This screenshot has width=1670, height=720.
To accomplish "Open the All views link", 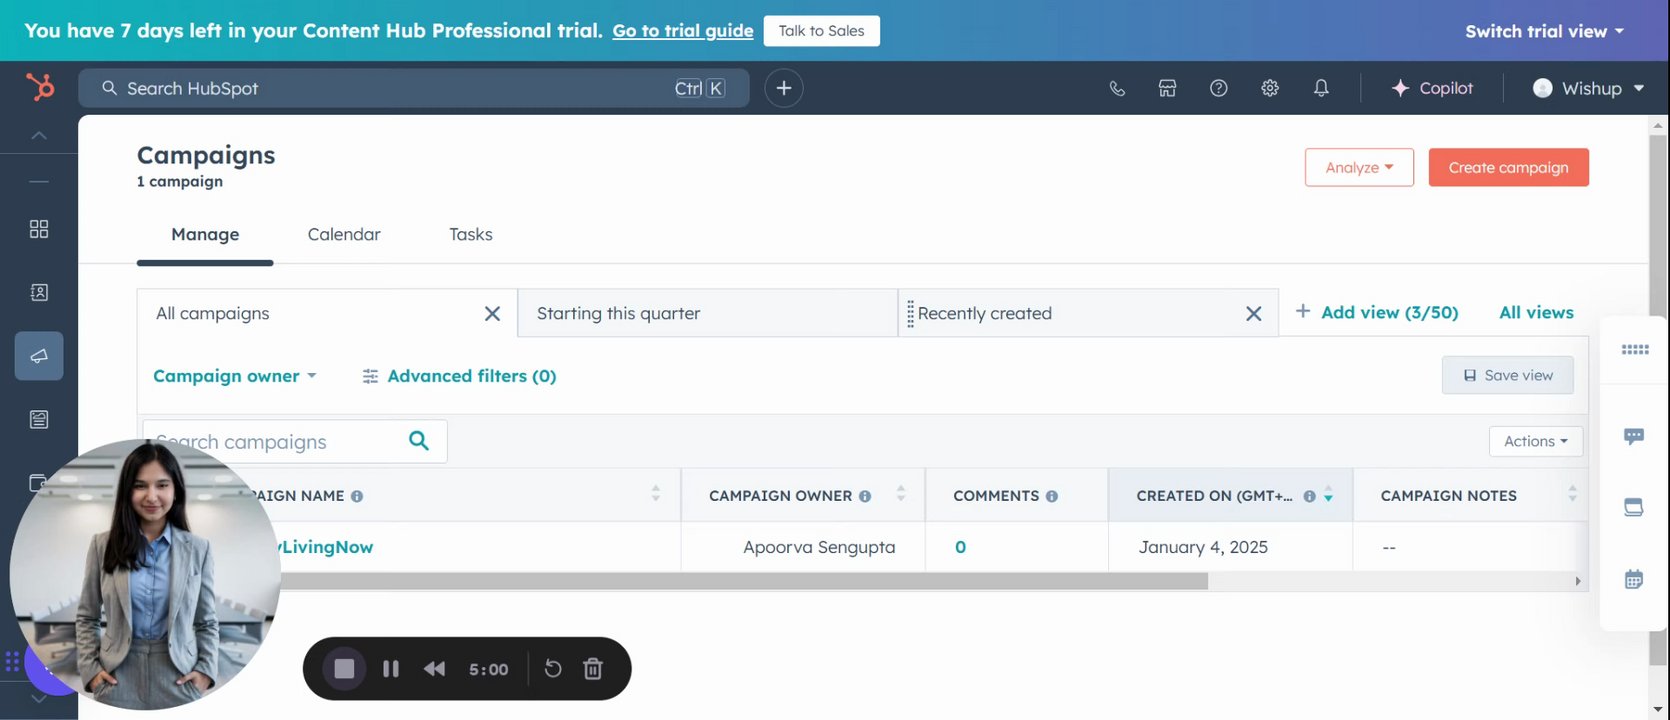I will (x=1536, y=312).
